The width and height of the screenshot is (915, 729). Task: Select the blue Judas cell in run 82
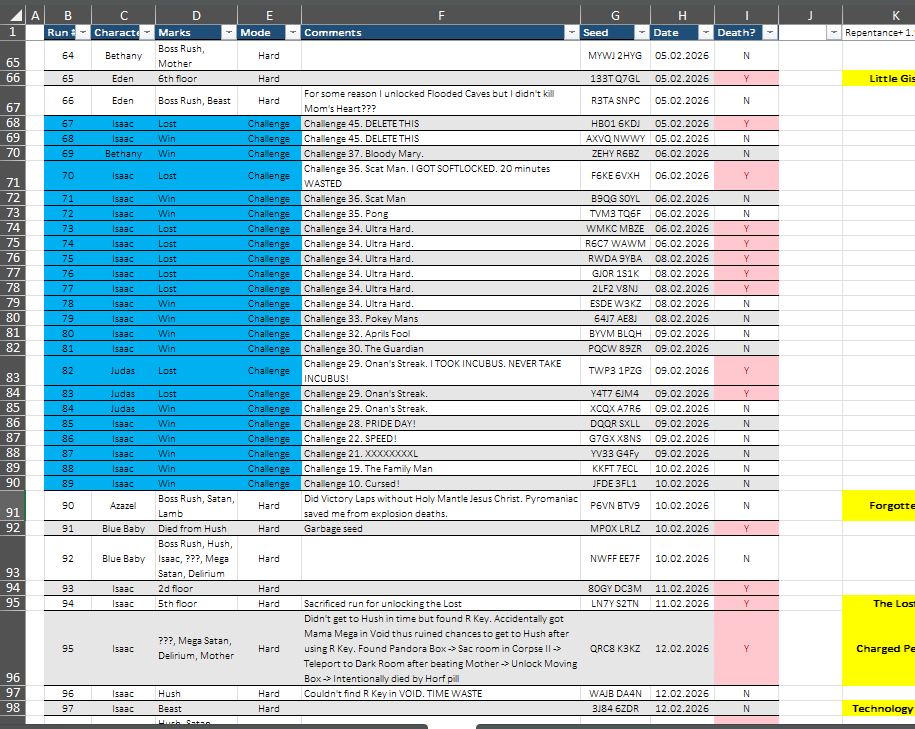[123, 371]
